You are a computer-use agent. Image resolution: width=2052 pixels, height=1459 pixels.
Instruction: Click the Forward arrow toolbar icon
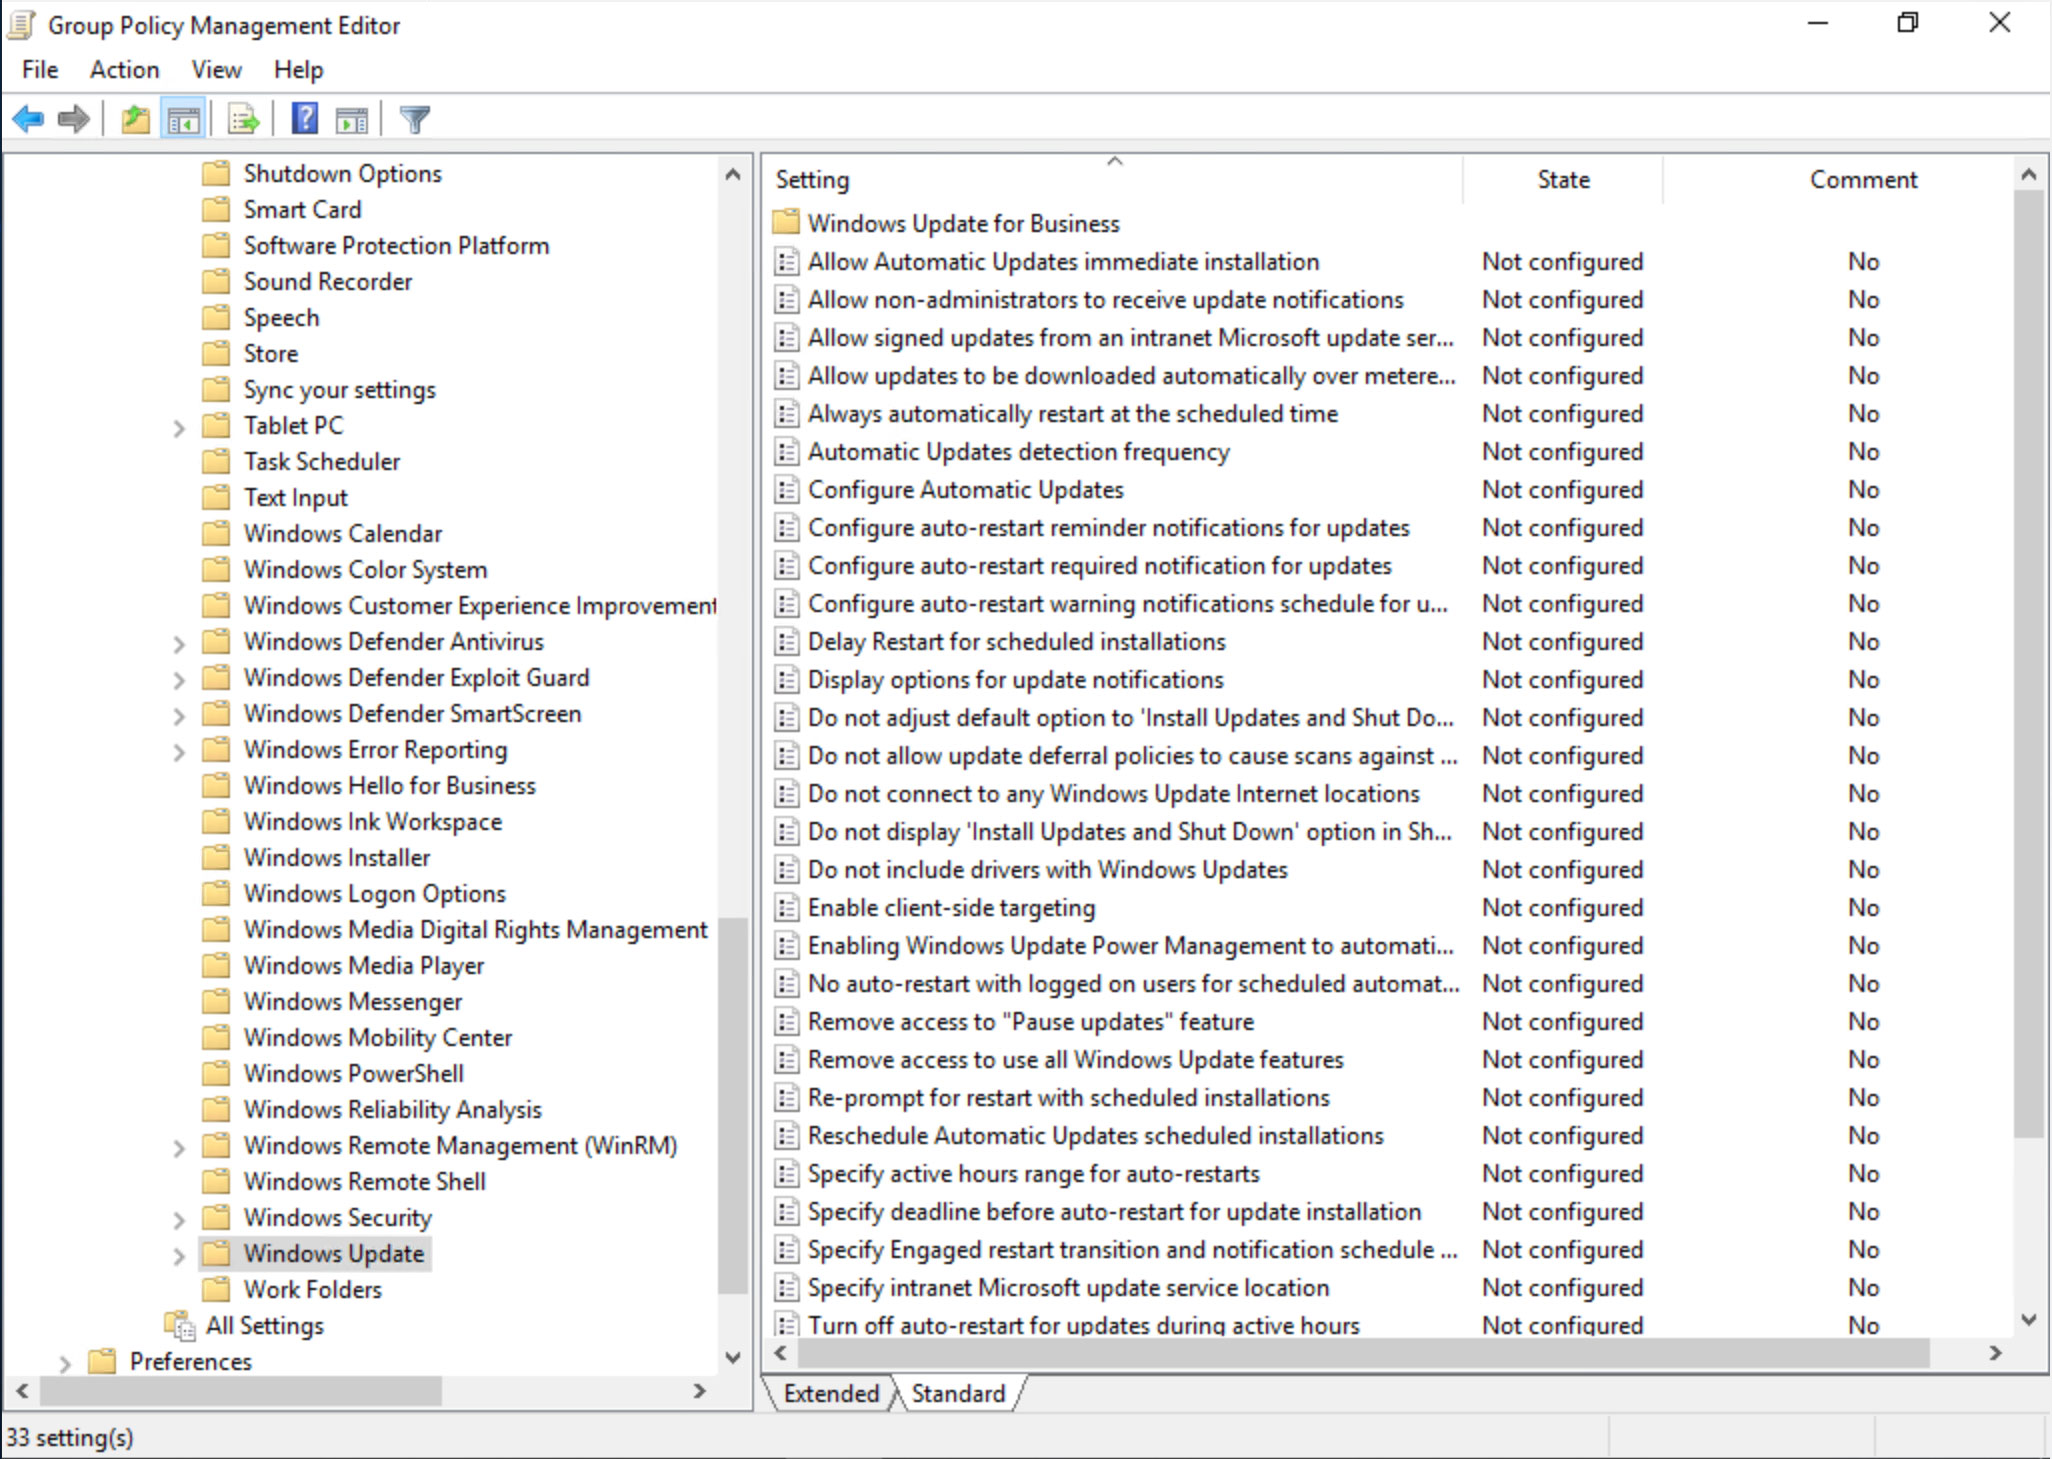tap(74, 120)
